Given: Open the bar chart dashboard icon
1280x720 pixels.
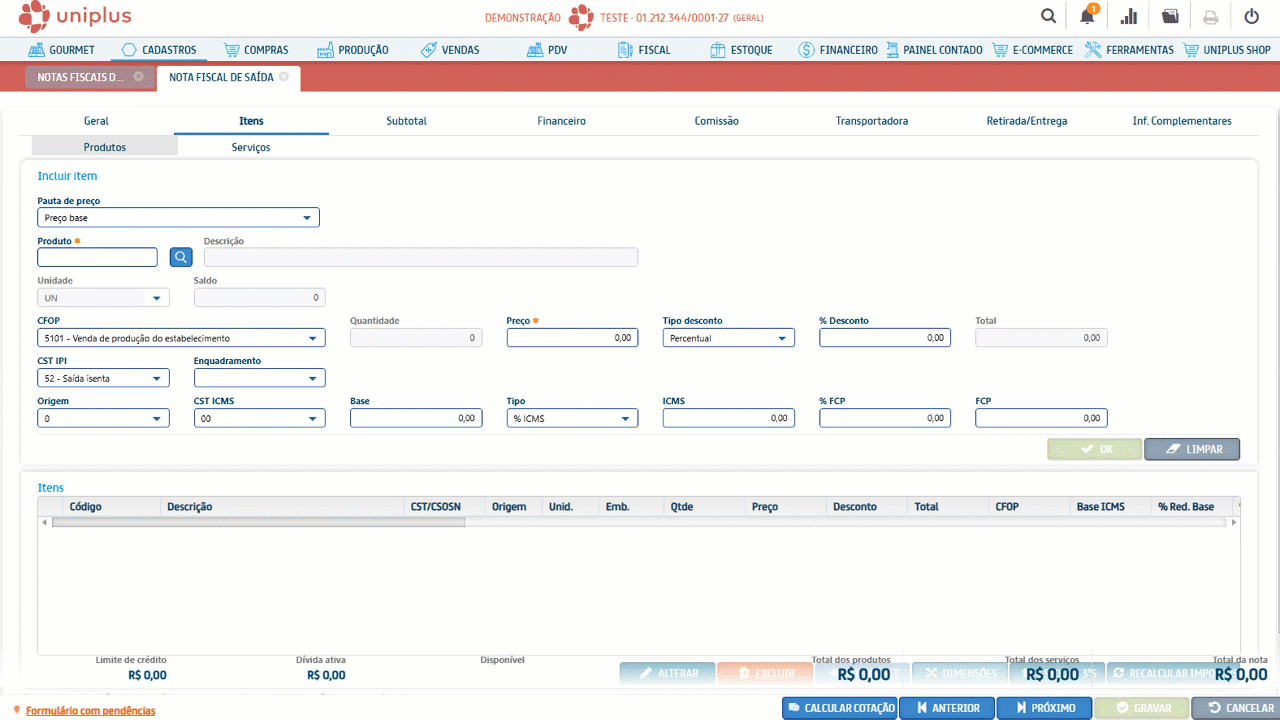Looking at the screenshot, I should pos(1129,16).
